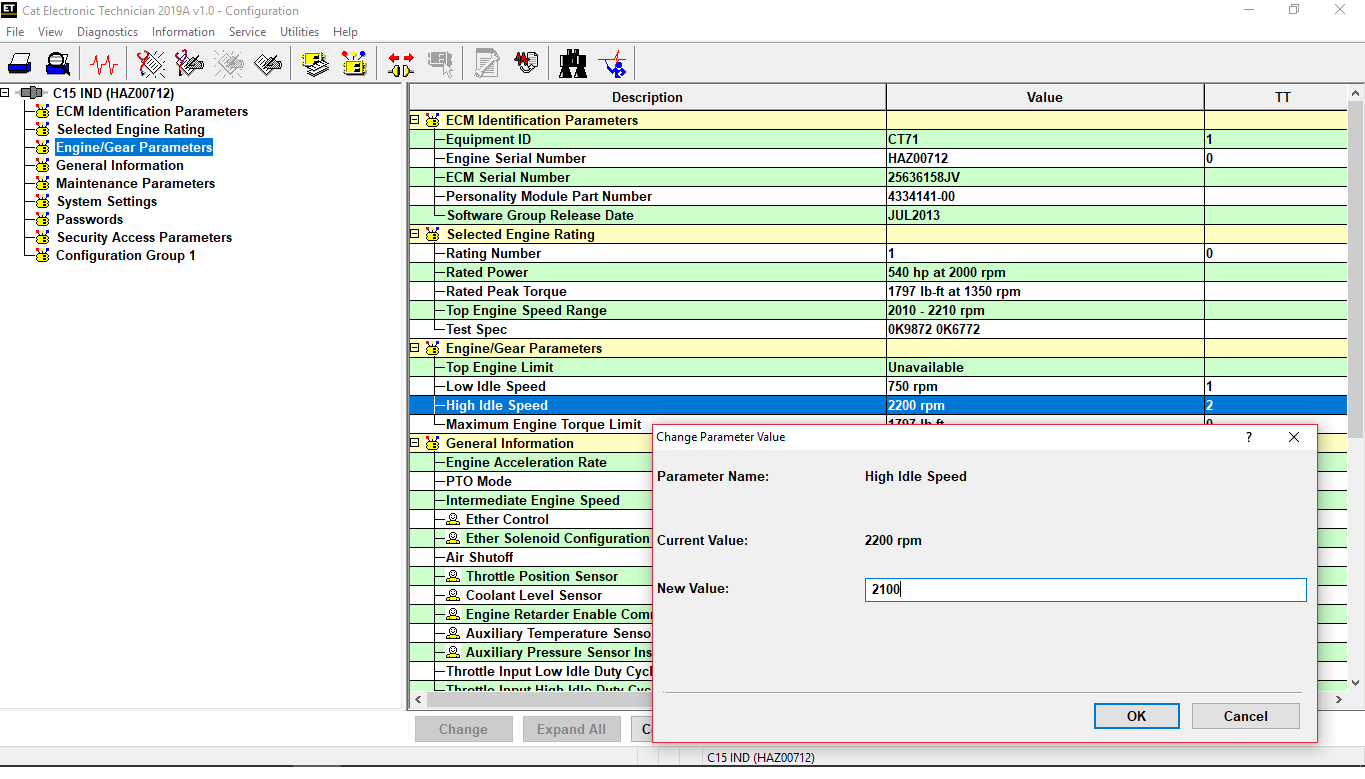Image resolution: width=1365 pixels, height=779 pixels.
Task: Open Active Diagnostic Codes toolbar icon
Action: click(x=151, y=64)
